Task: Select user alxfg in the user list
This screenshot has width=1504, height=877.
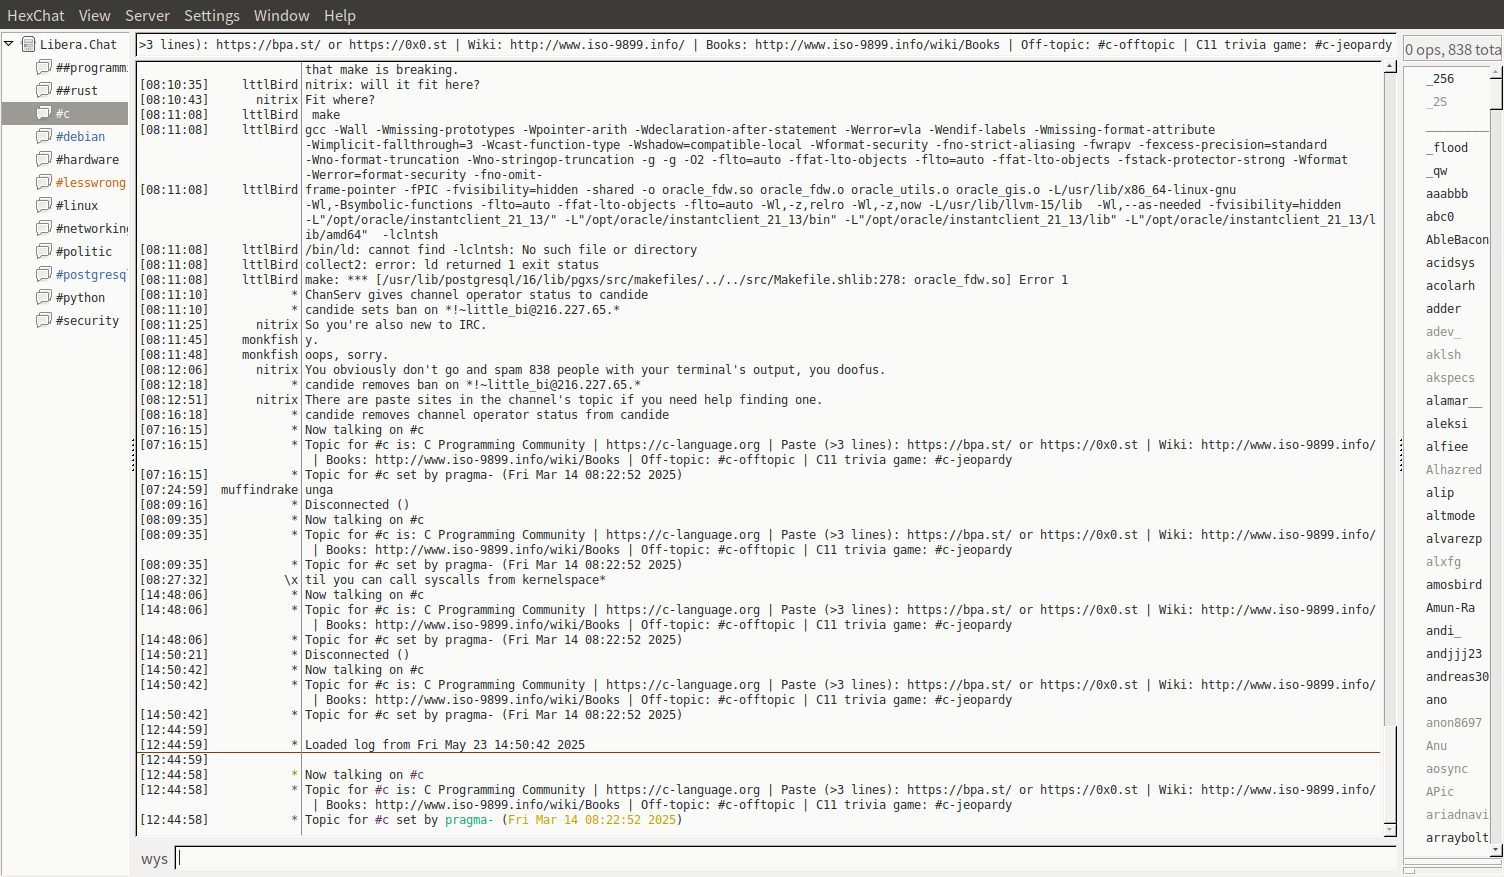Action: (x=1443, y=561)
